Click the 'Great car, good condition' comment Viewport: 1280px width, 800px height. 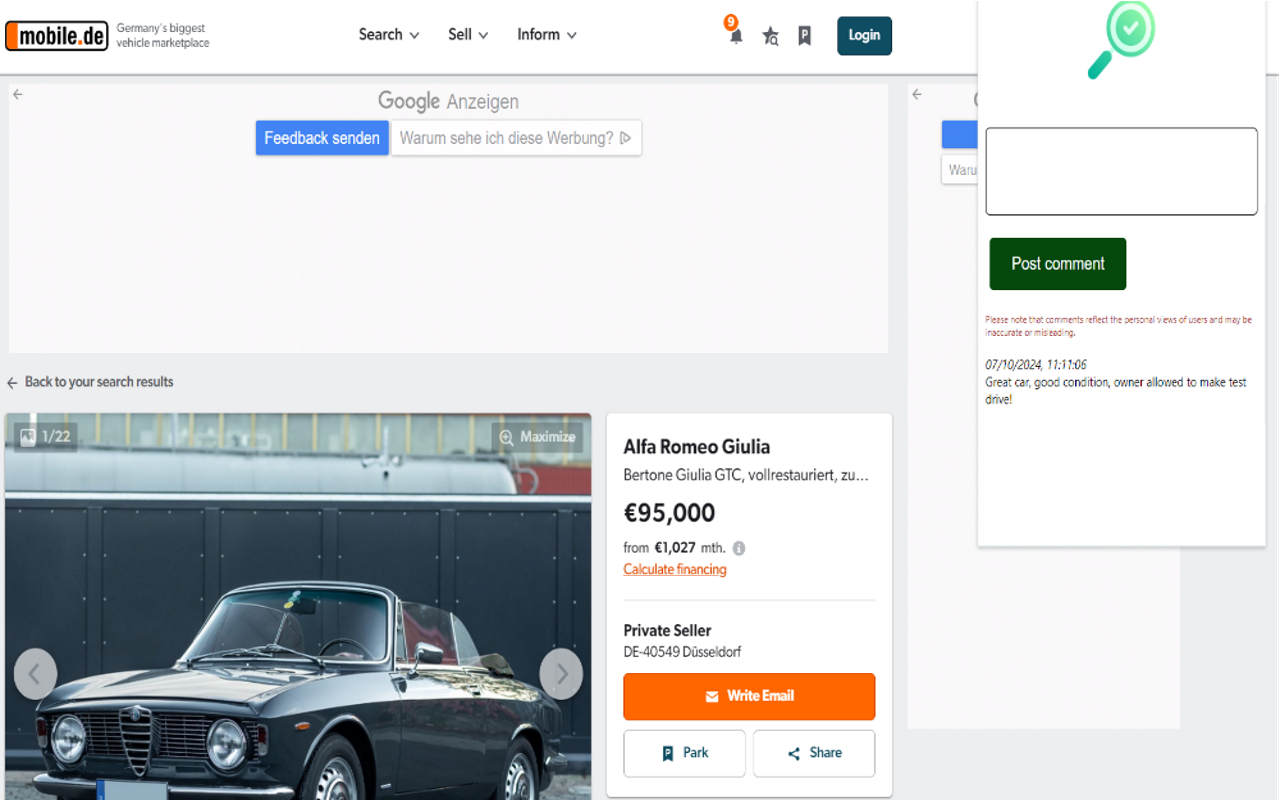pyautogui.click(x=1116, y=391)
